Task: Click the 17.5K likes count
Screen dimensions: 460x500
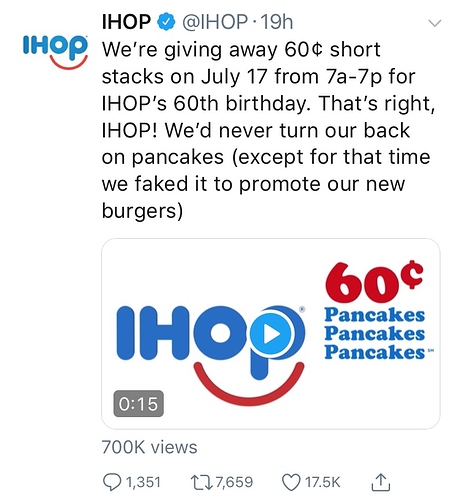Action: (x=323, y=483)
